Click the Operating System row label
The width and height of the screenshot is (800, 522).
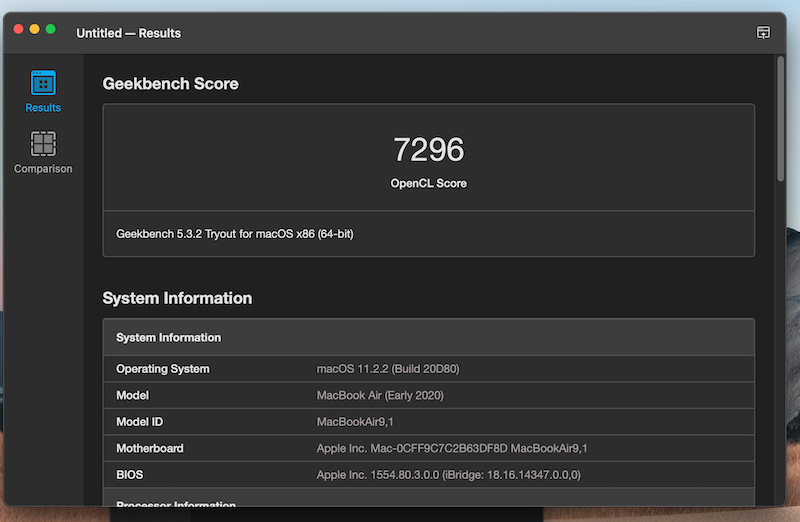click(163, 369)
